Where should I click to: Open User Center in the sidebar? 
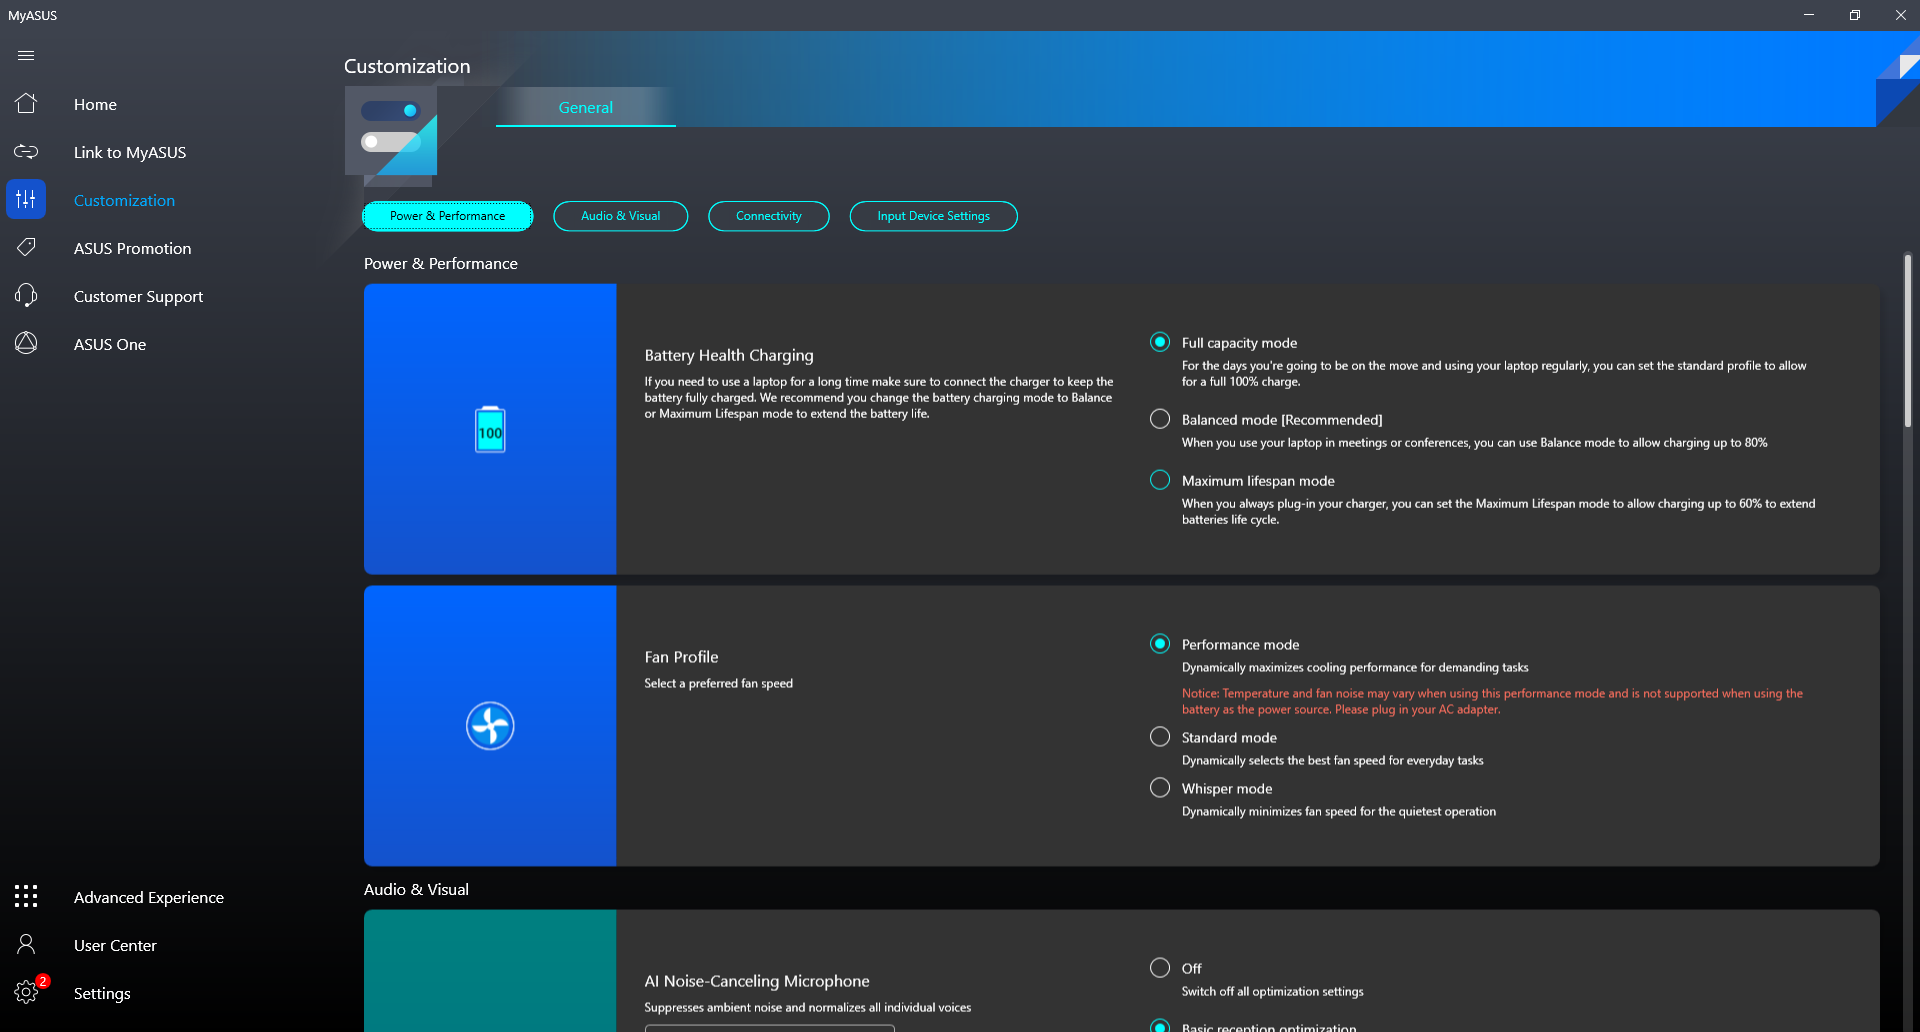click(x=115, y=945)
